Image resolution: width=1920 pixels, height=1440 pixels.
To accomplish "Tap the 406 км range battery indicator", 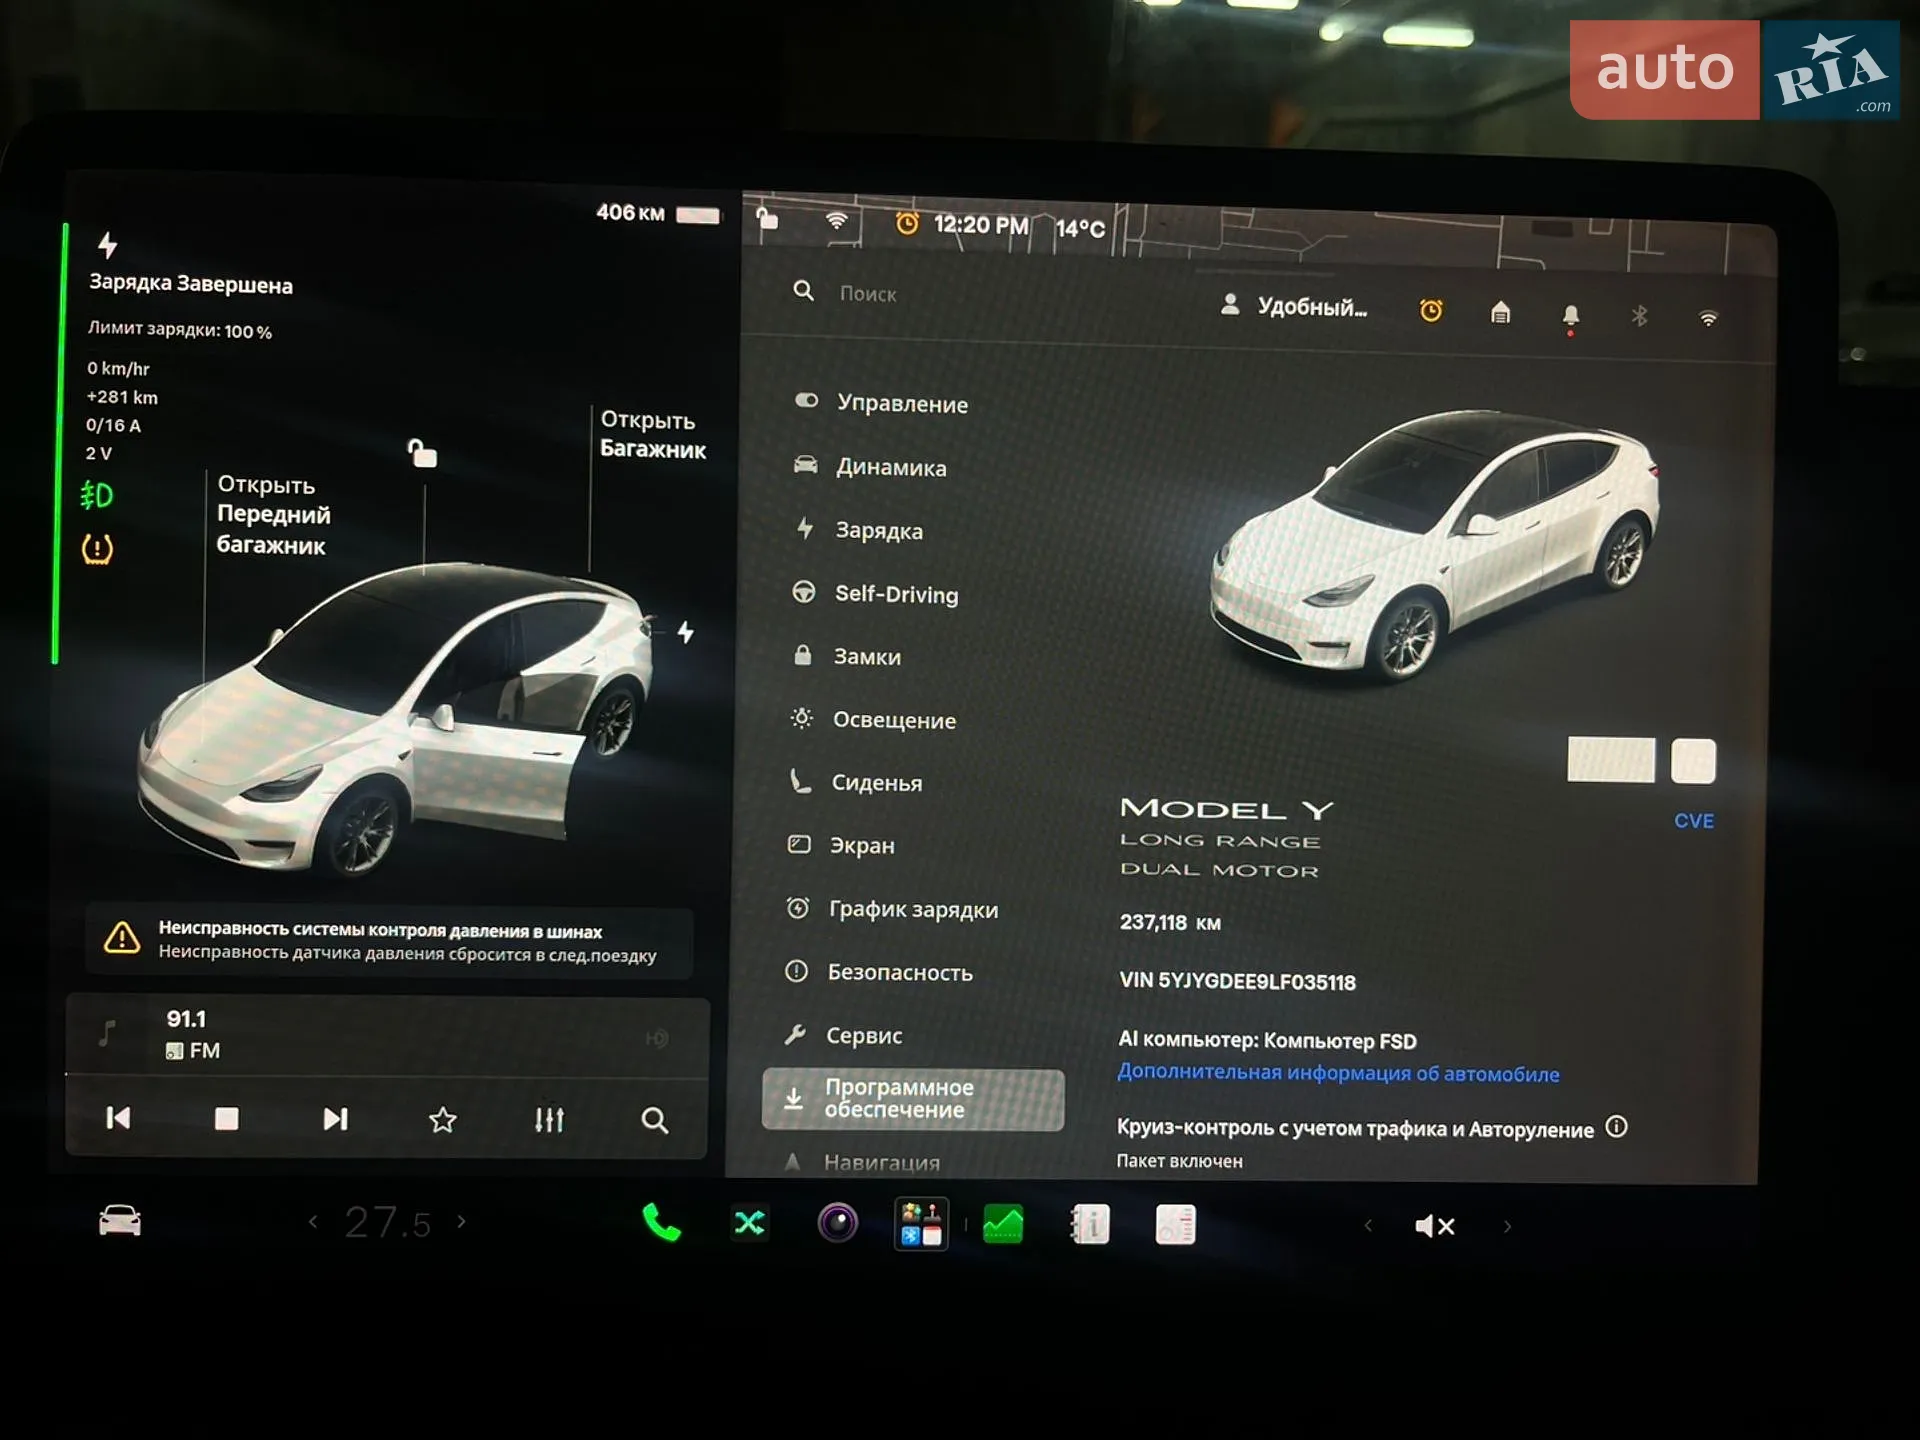I will tap(657, 213).
